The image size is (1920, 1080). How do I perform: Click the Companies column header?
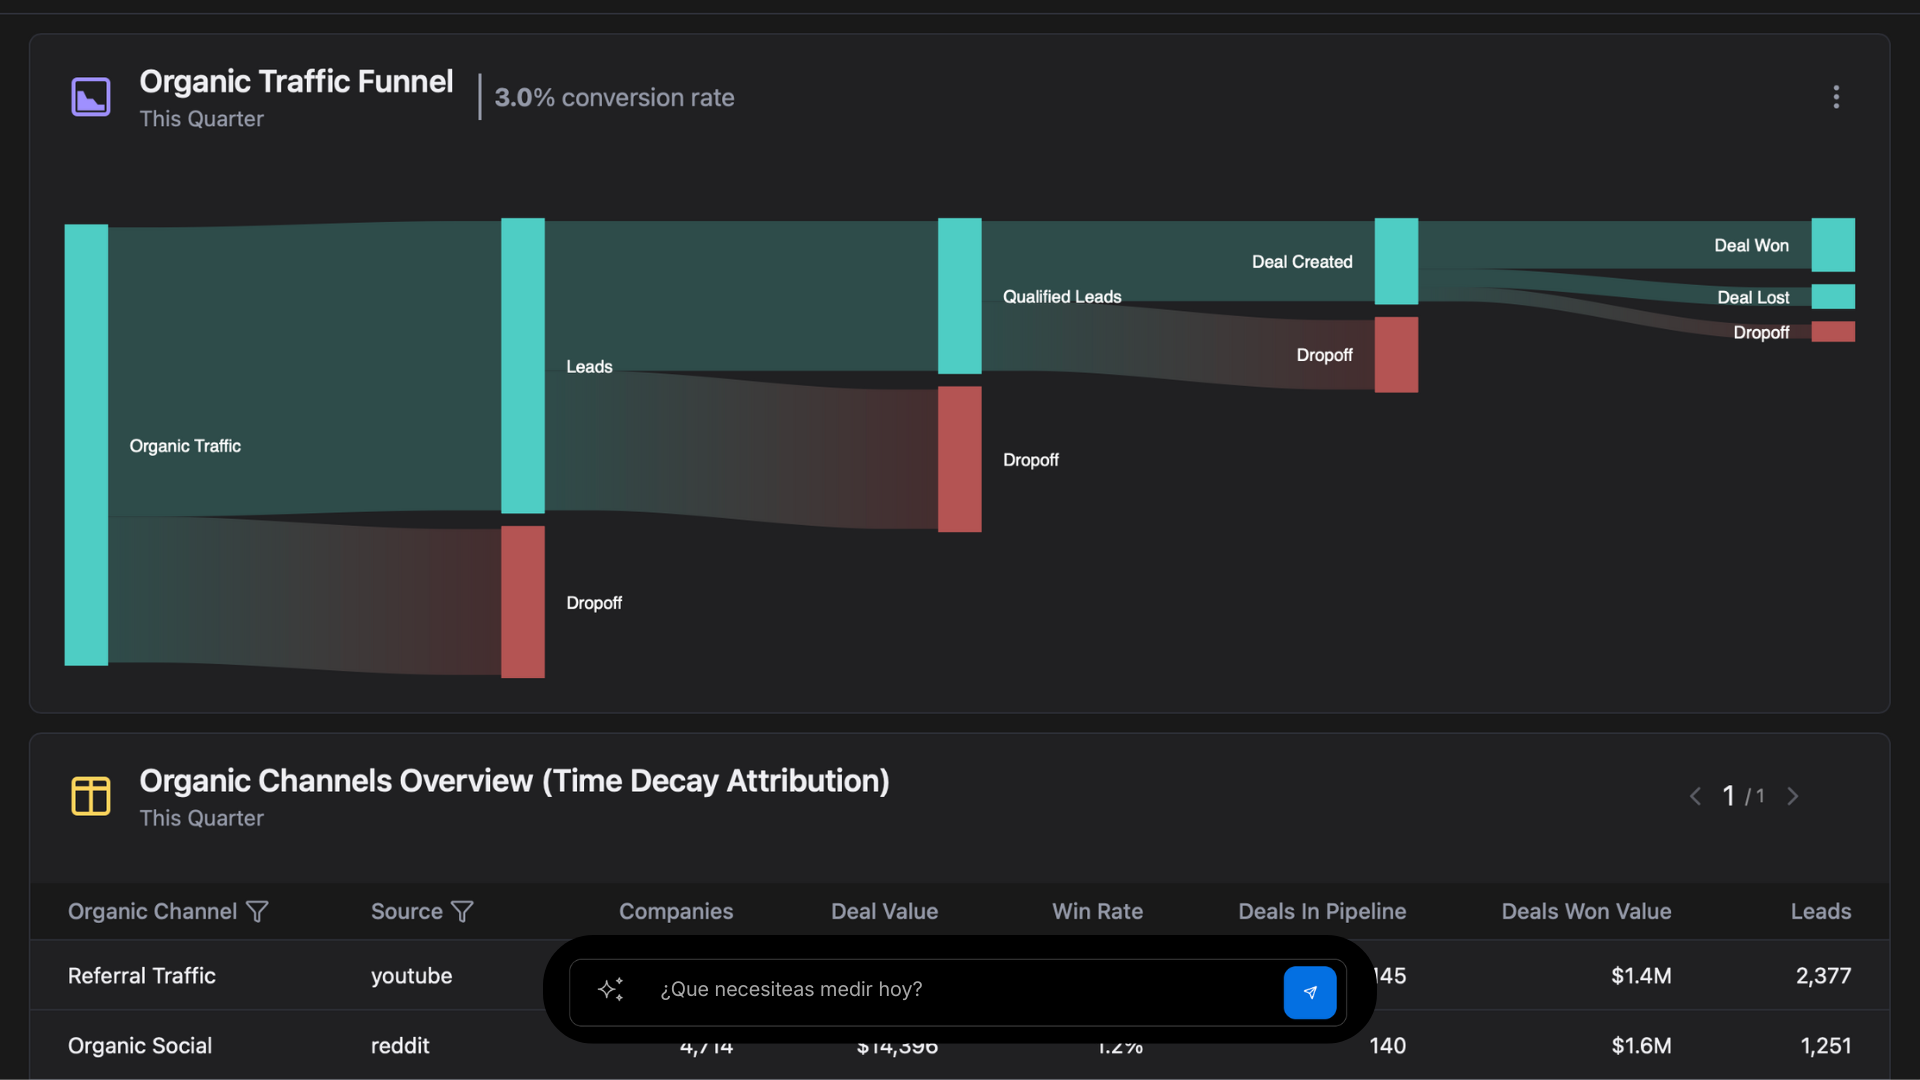coord(675,912)
